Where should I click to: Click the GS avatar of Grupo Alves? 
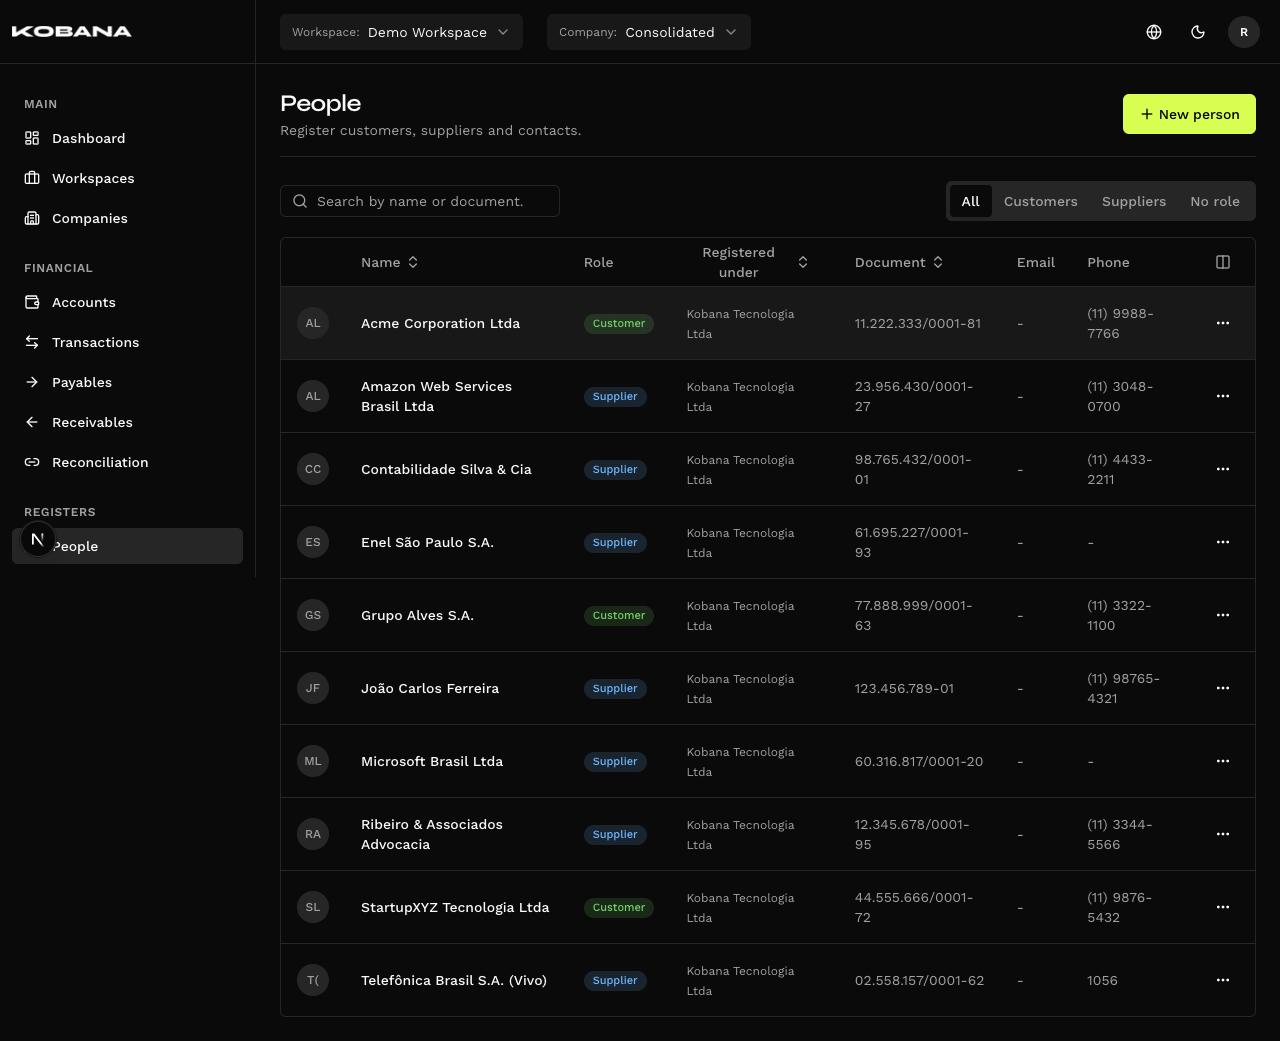(x=313, y=615)
